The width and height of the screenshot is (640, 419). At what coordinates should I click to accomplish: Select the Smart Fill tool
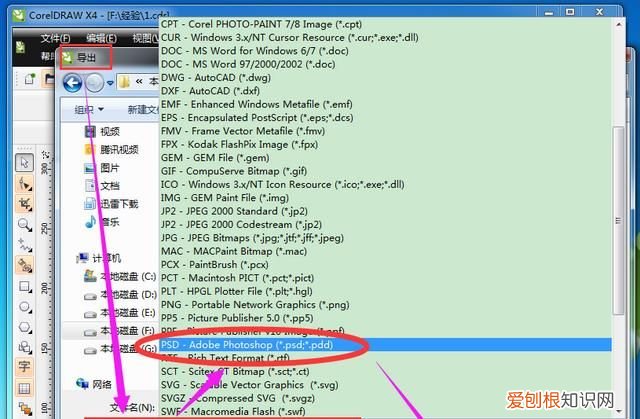24,266
